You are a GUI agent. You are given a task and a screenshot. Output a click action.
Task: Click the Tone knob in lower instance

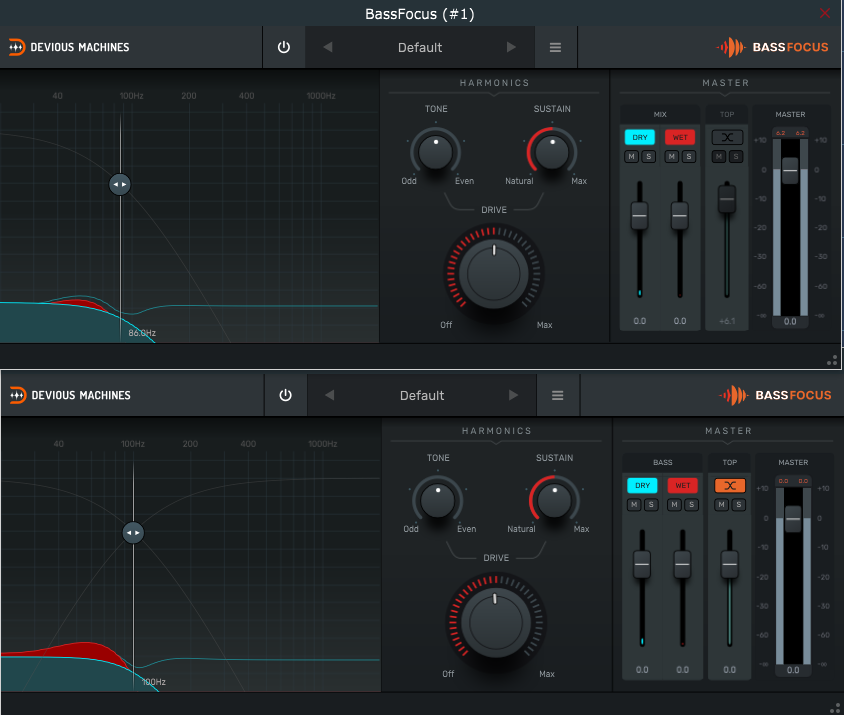[438, 500]
